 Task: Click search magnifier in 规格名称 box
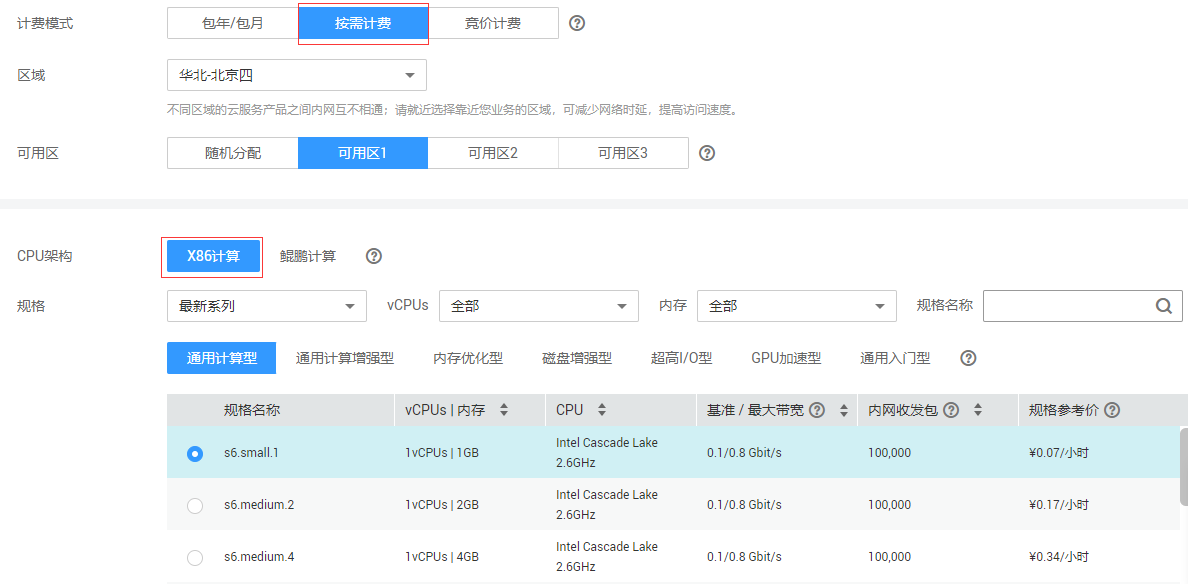[x=1164, y=305]
